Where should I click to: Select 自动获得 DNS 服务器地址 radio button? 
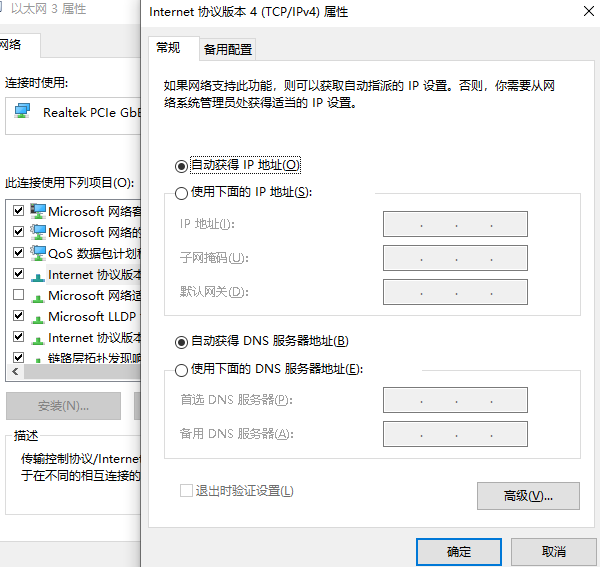pyautogui.click(x=181, y=341)
